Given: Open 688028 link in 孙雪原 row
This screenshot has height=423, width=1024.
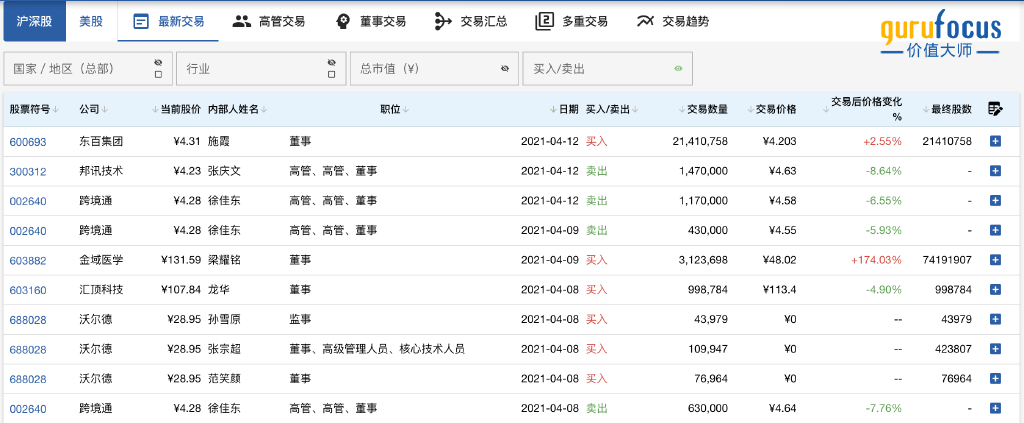Looking at the screenshot, I should (28, 320).
